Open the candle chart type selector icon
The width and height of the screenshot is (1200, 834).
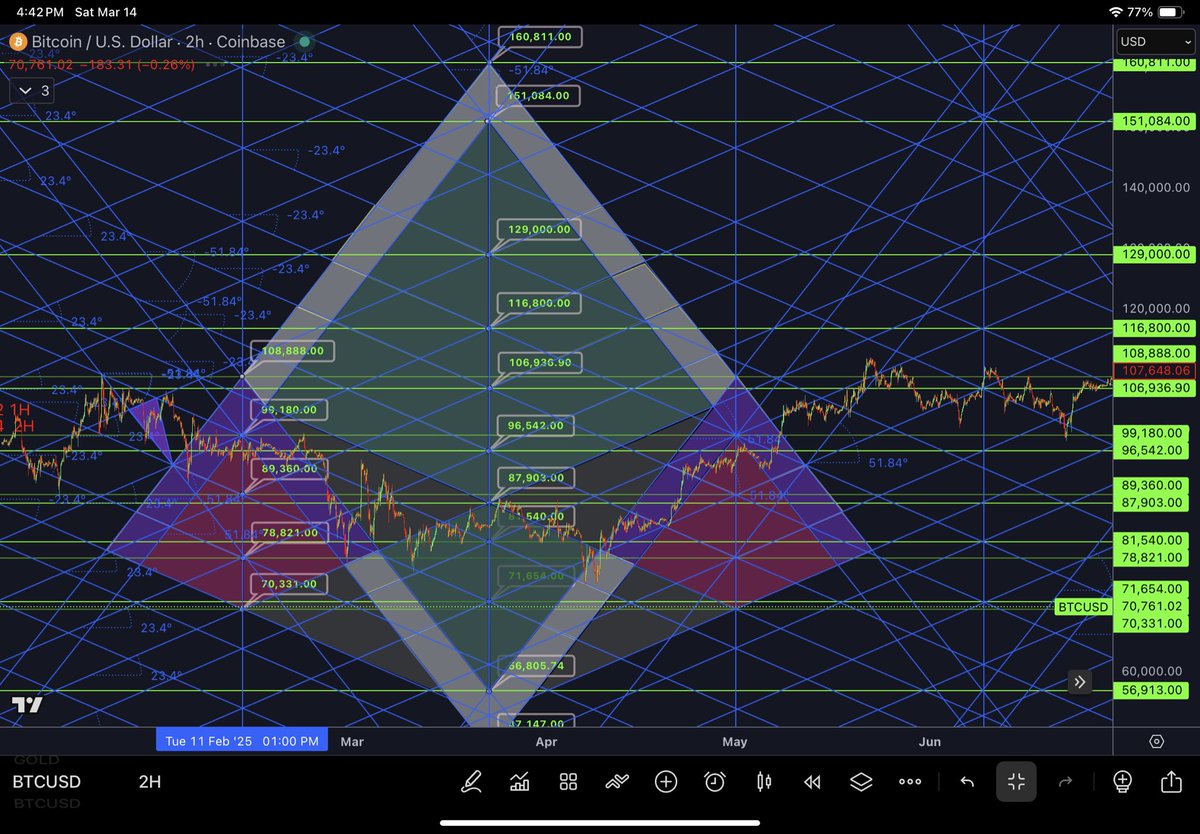[x=763, y=782]
